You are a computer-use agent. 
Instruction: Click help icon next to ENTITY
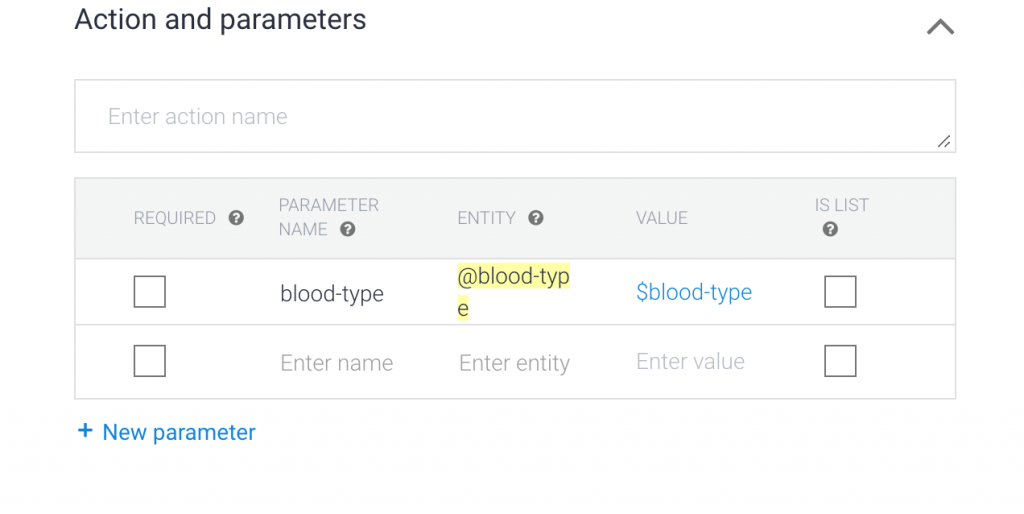coord(536,218)
